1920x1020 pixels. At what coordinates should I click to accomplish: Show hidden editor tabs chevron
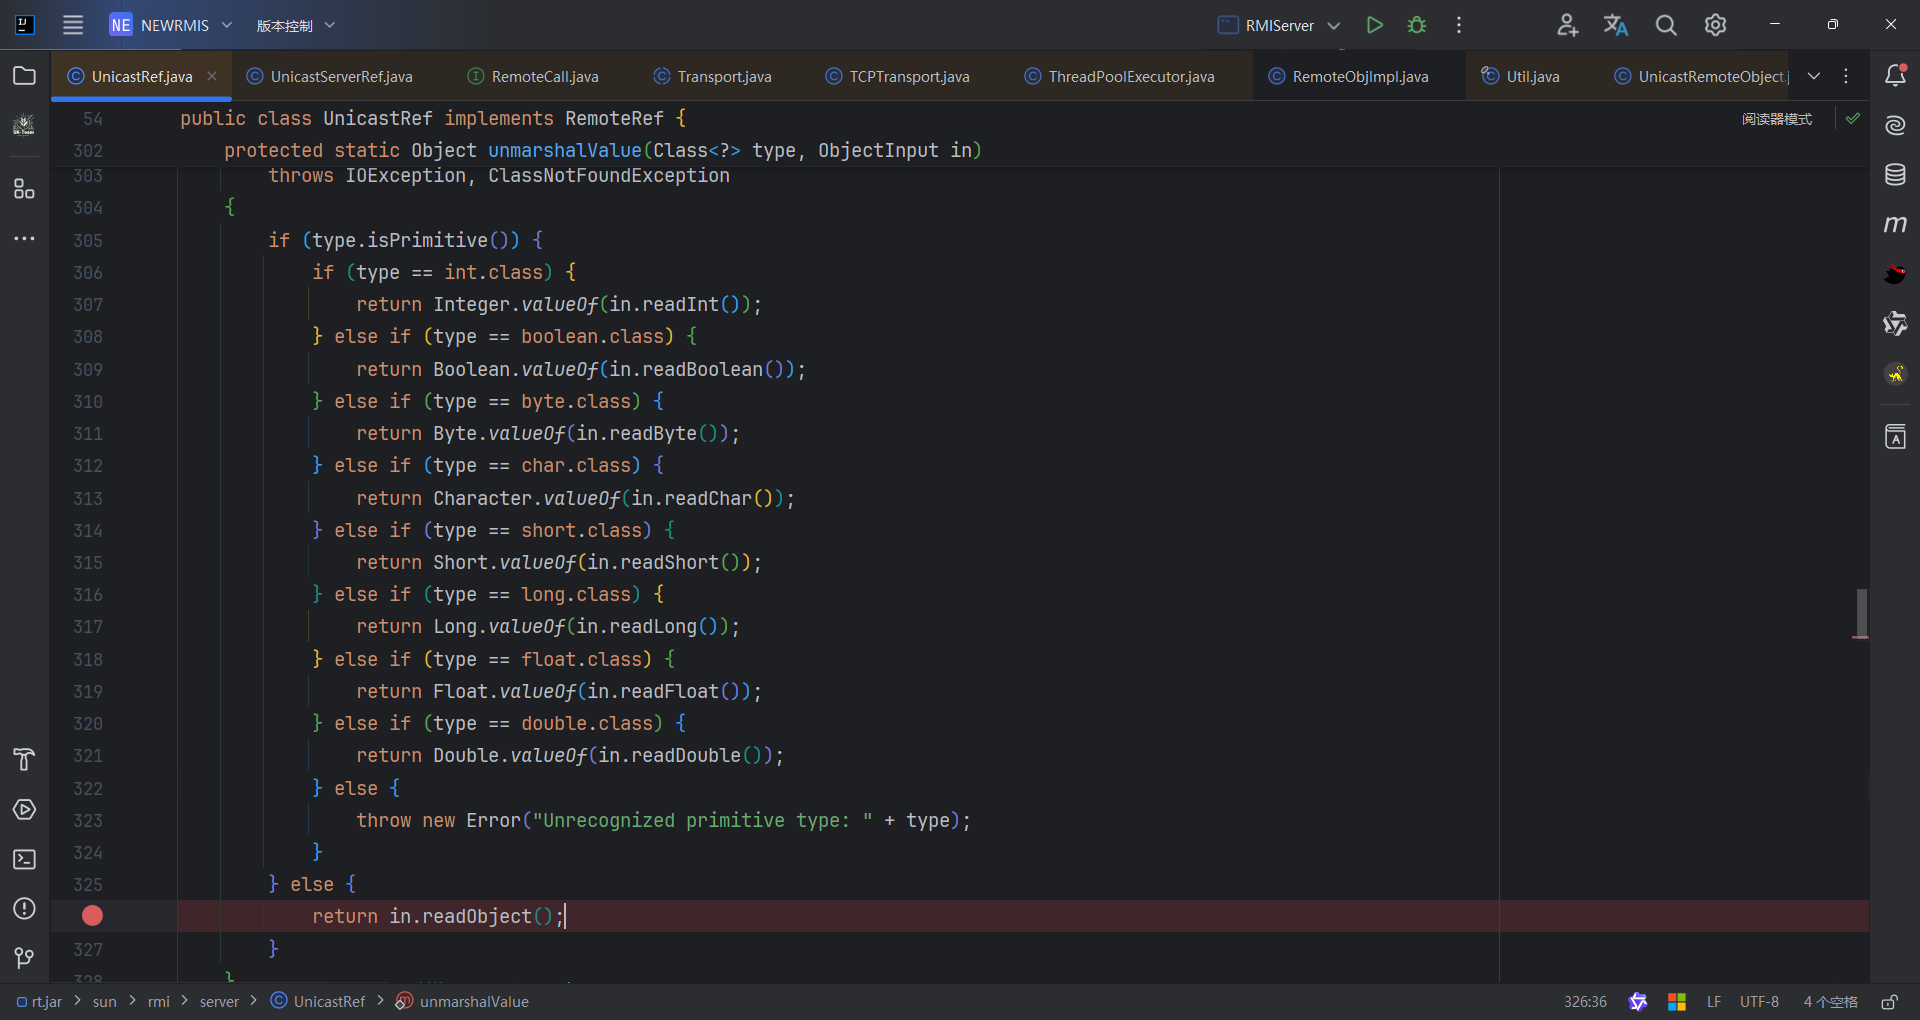[1814, 76]
